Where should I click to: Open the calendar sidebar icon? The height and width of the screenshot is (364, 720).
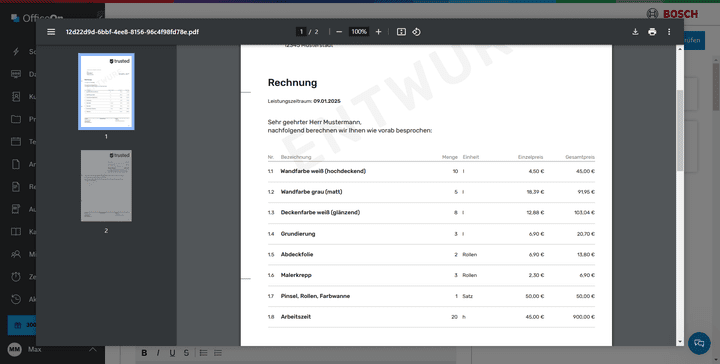[16, 141]
